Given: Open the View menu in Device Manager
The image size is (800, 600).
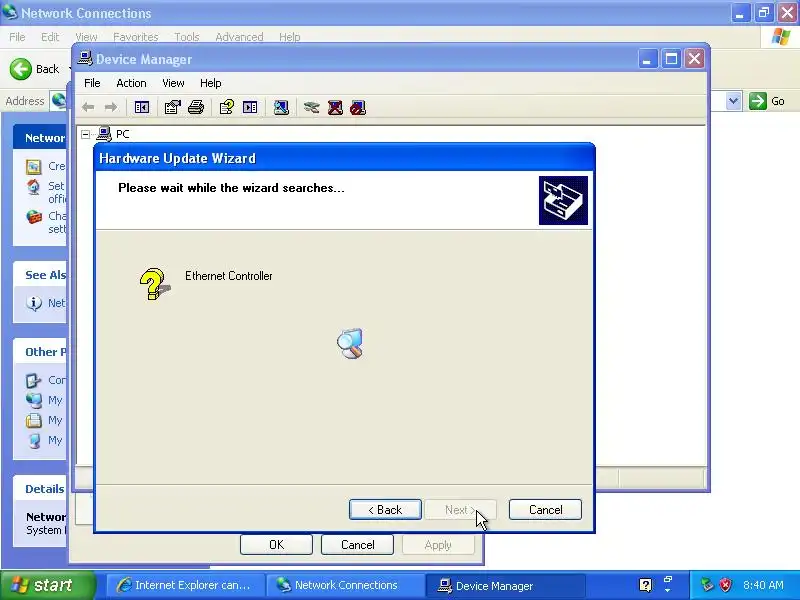Looking at the screenshot, I should 173,83.
